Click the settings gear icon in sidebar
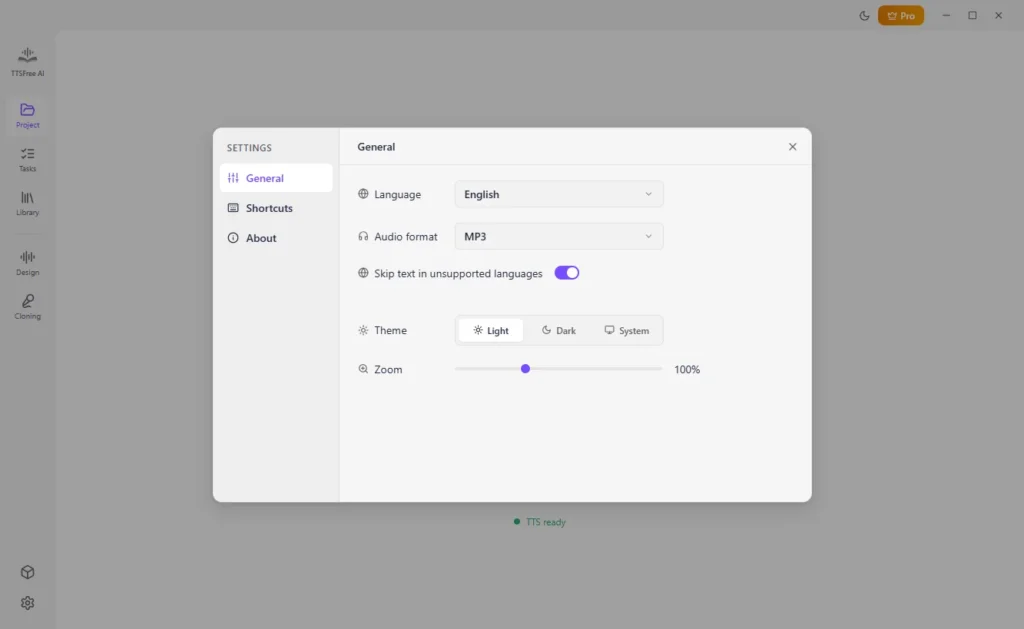The image size is (1024, 629). coord(27,603)
